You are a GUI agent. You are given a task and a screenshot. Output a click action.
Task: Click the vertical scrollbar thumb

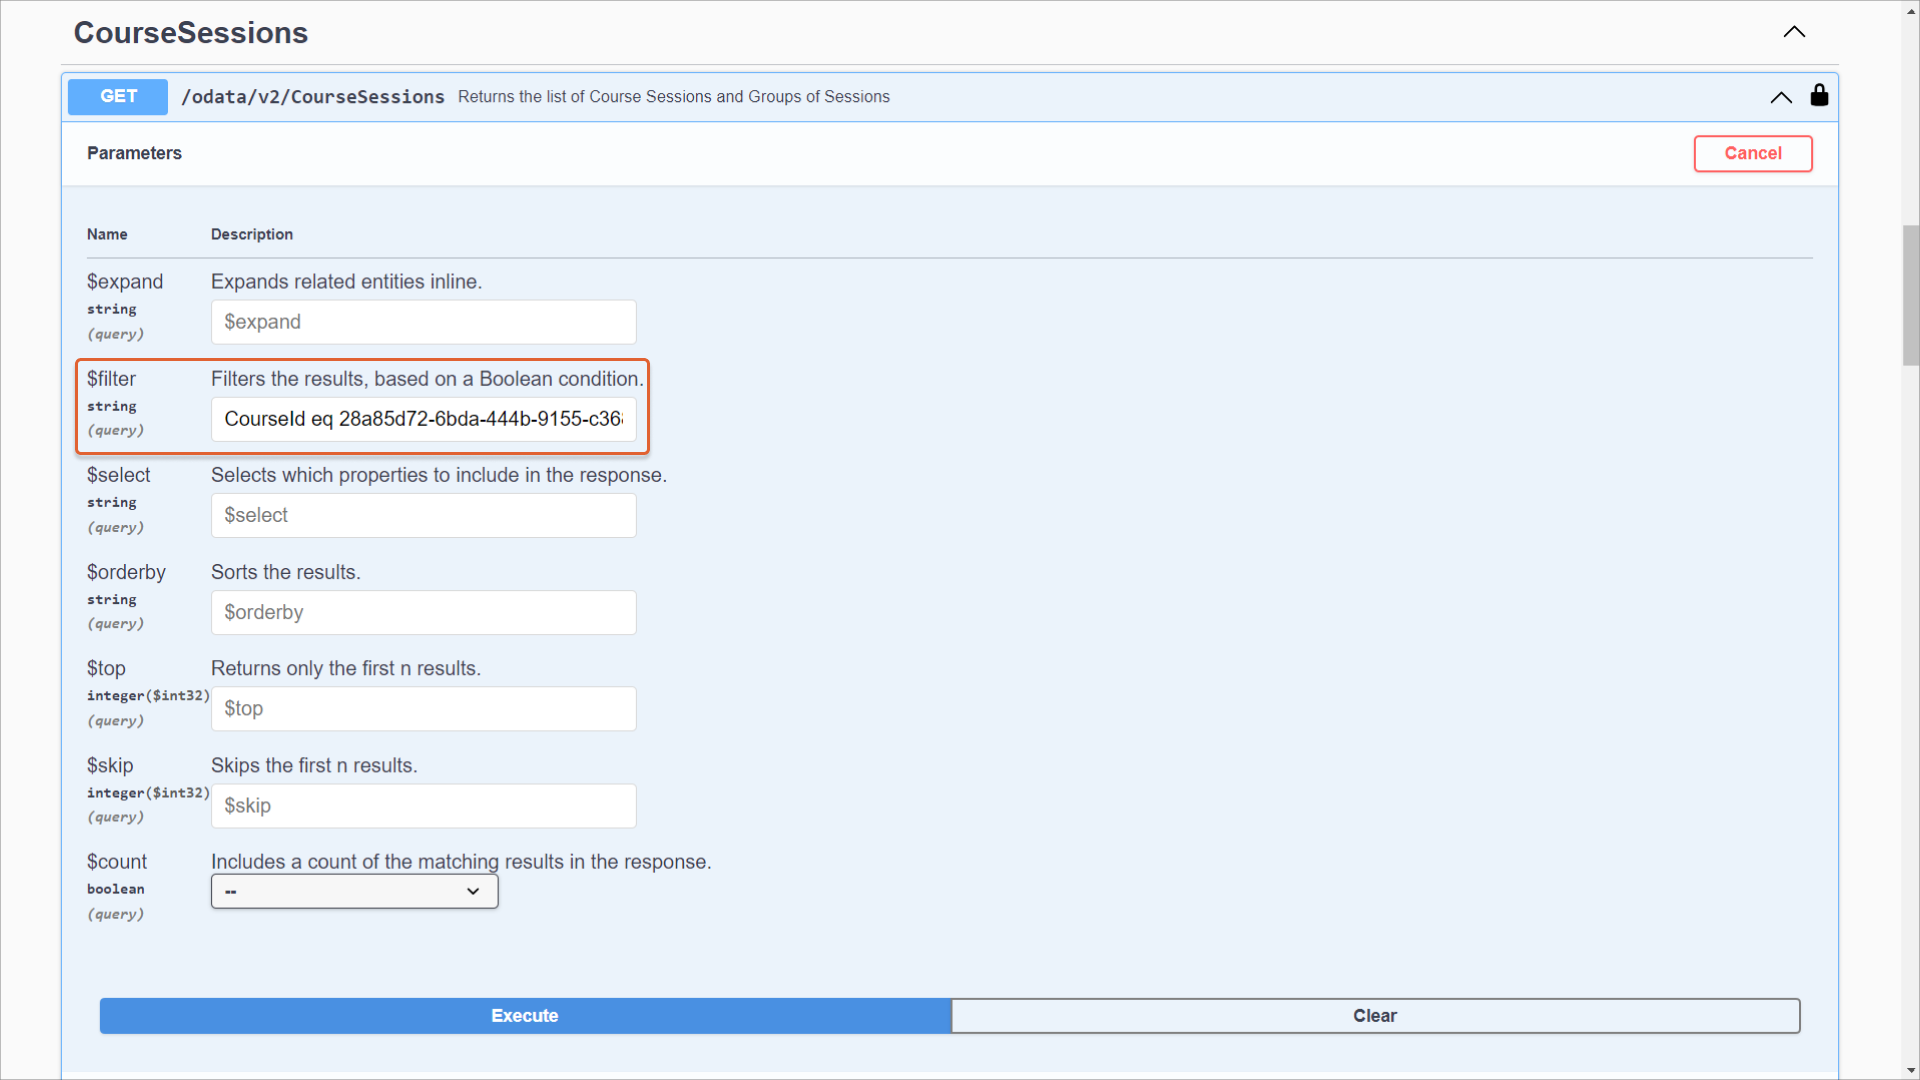click(1910, 295)
